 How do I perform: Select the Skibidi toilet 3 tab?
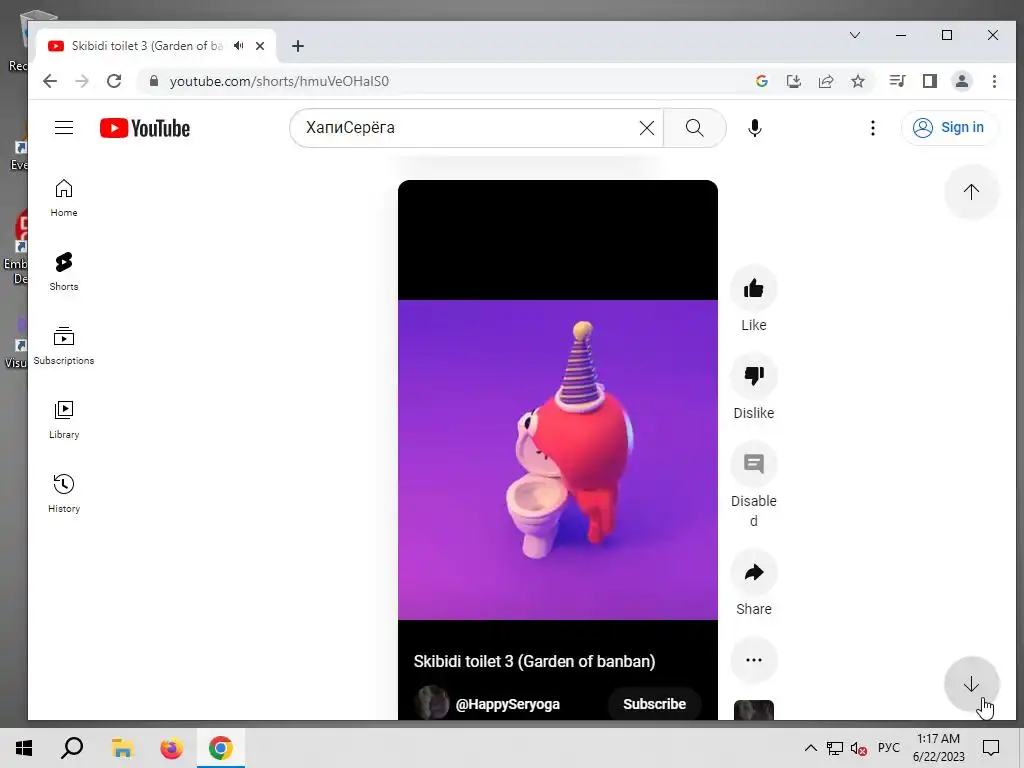click(155, 46)
